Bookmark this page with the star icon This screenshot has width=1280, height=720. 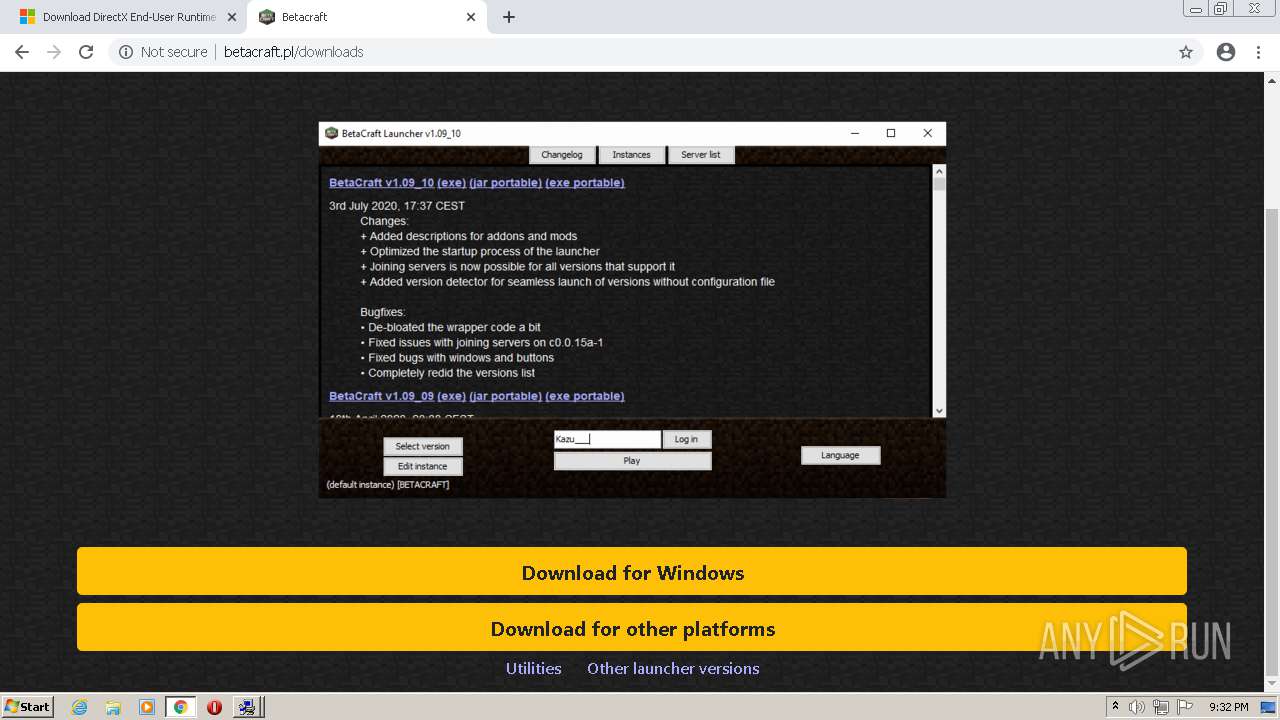(1186, 52)
